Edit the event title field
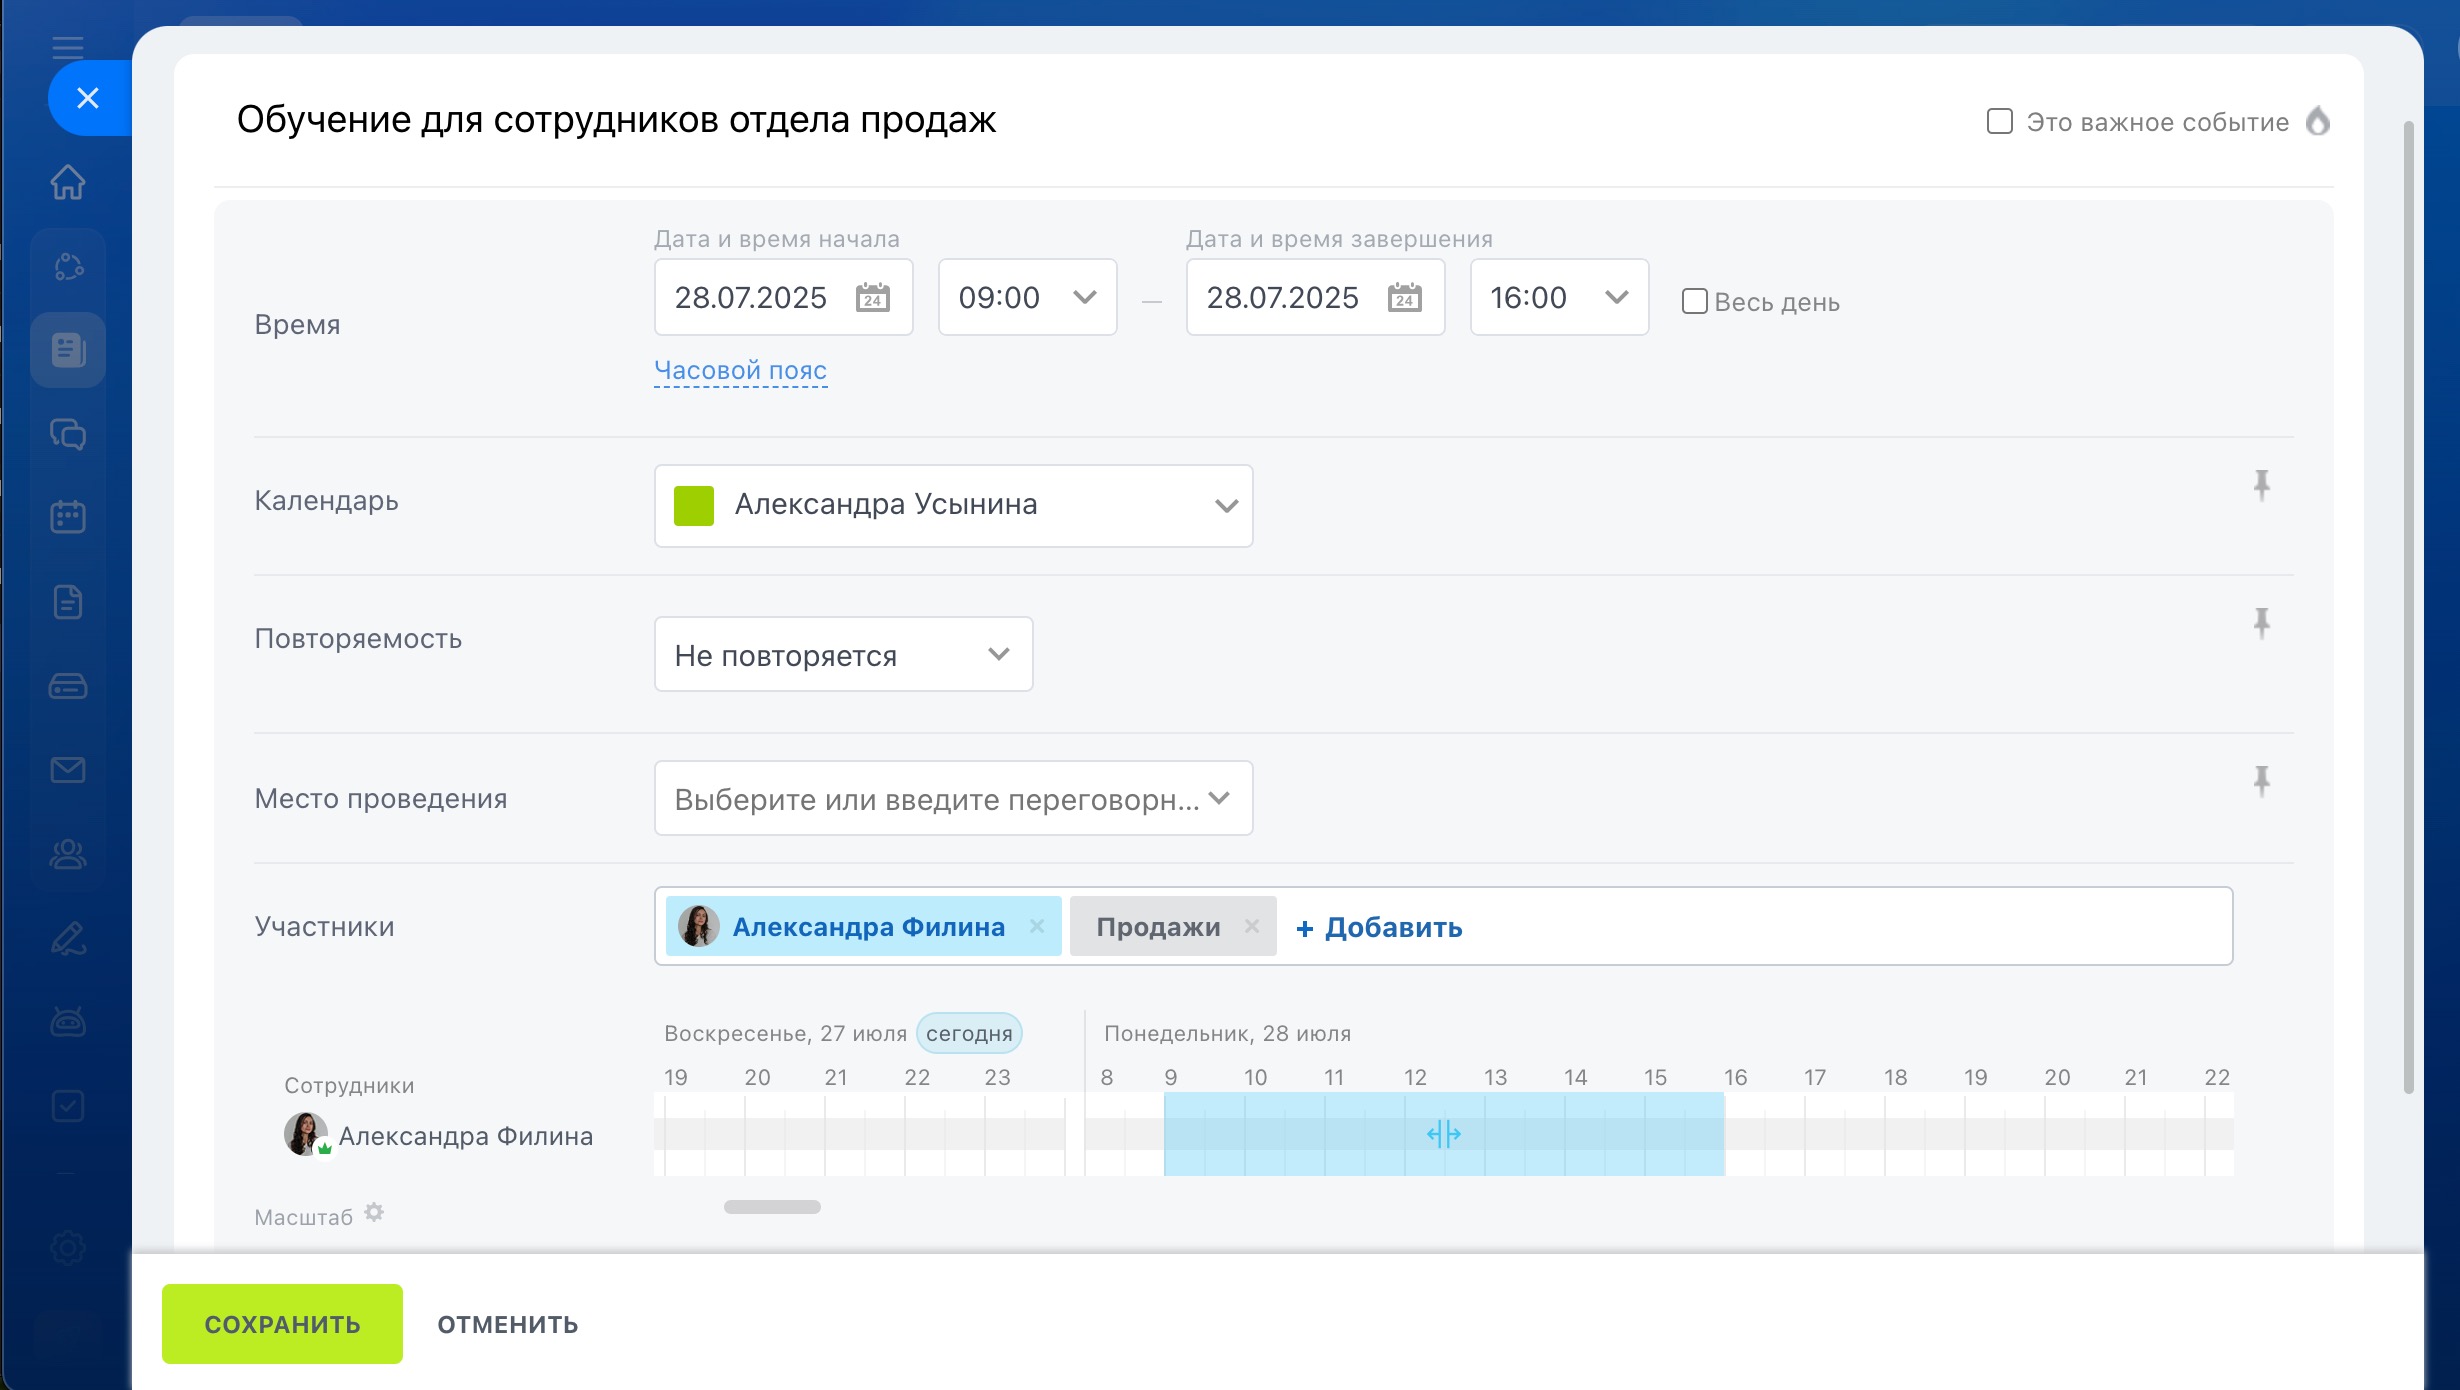2460x1390 pixels. click(x=616, y=119)
